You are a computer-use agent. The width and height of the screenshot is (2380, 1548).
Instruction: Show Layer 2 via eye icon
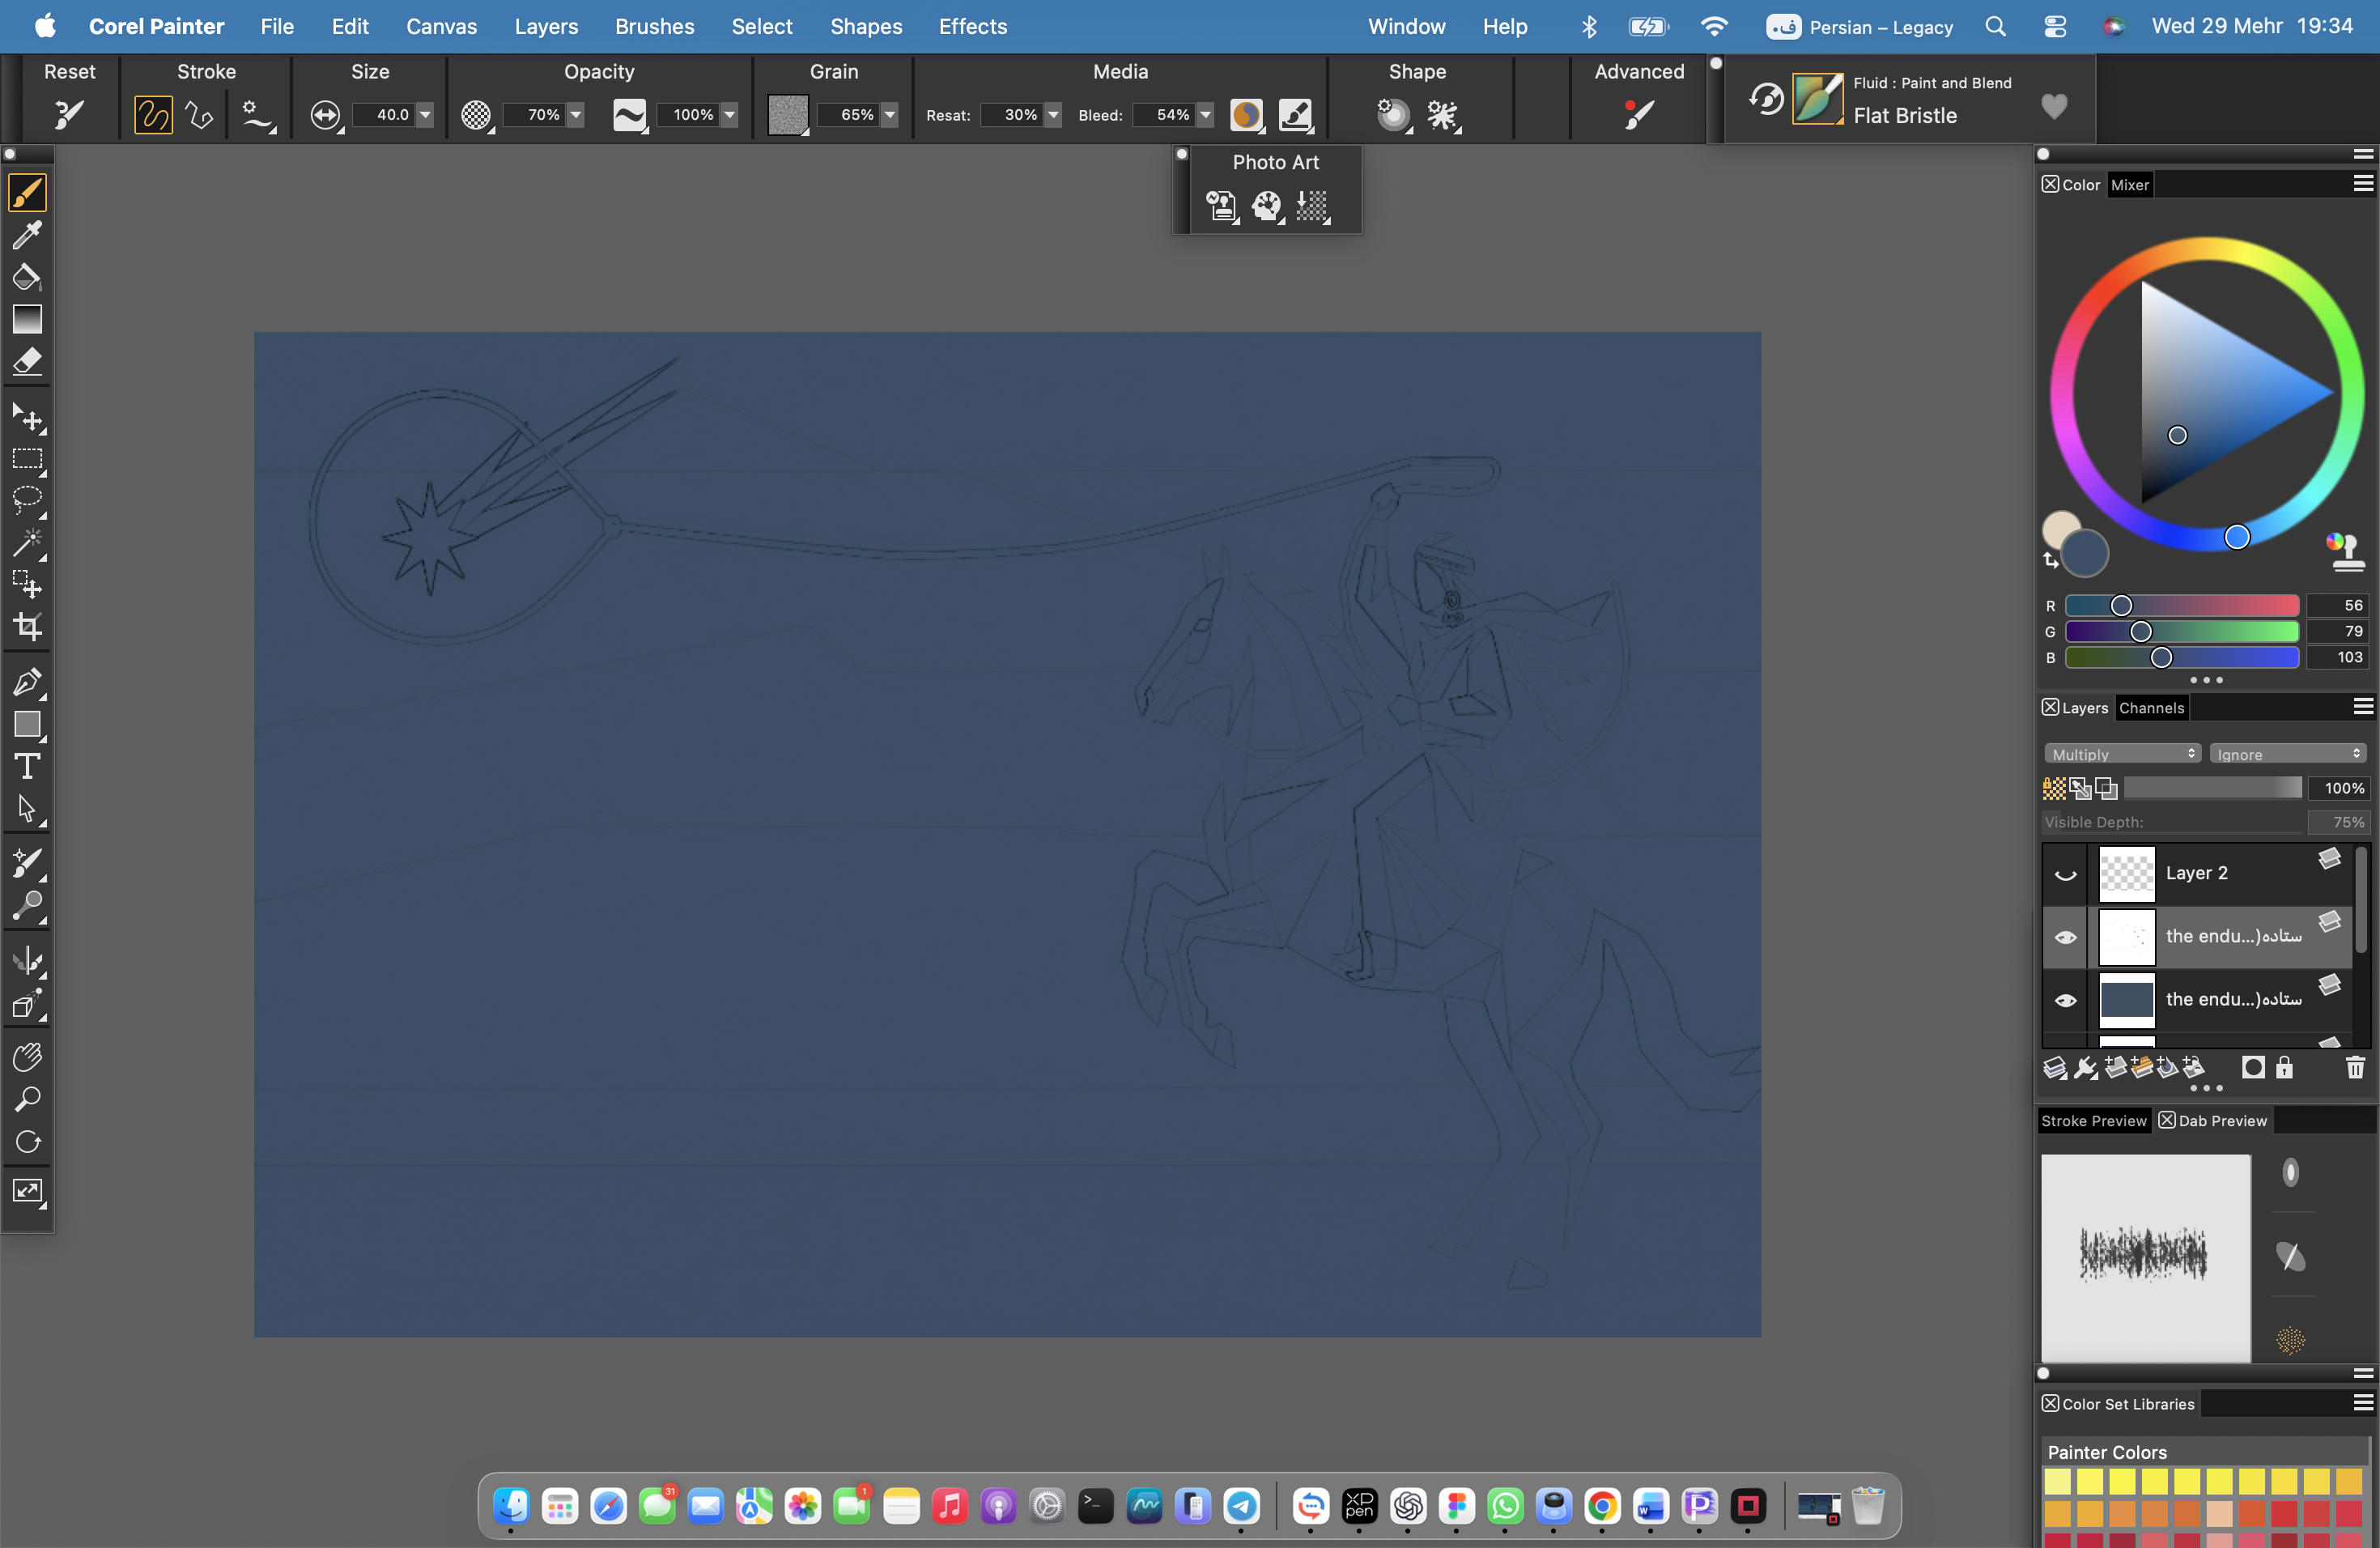(2065, 875)
